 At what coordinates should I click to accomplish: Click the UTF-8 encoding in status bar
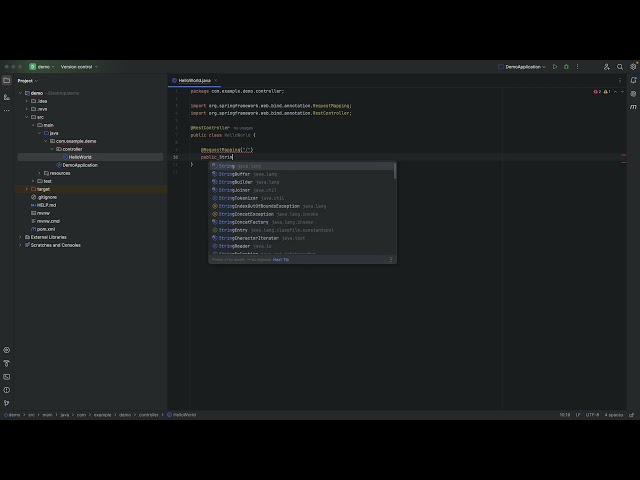click(x=592, y=415)
